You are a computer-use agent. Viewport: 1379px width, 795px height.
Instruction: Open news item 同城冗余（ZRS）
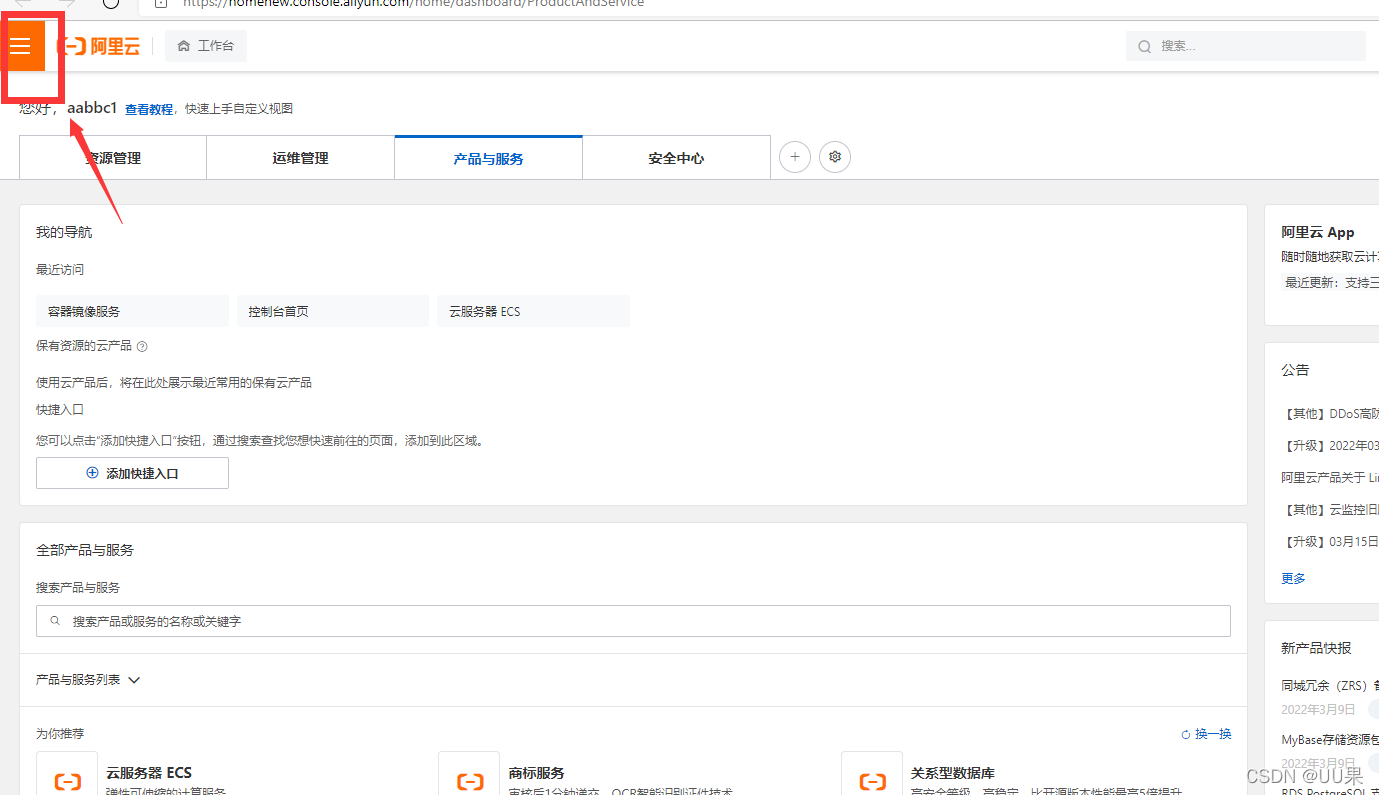point(1330,685)
